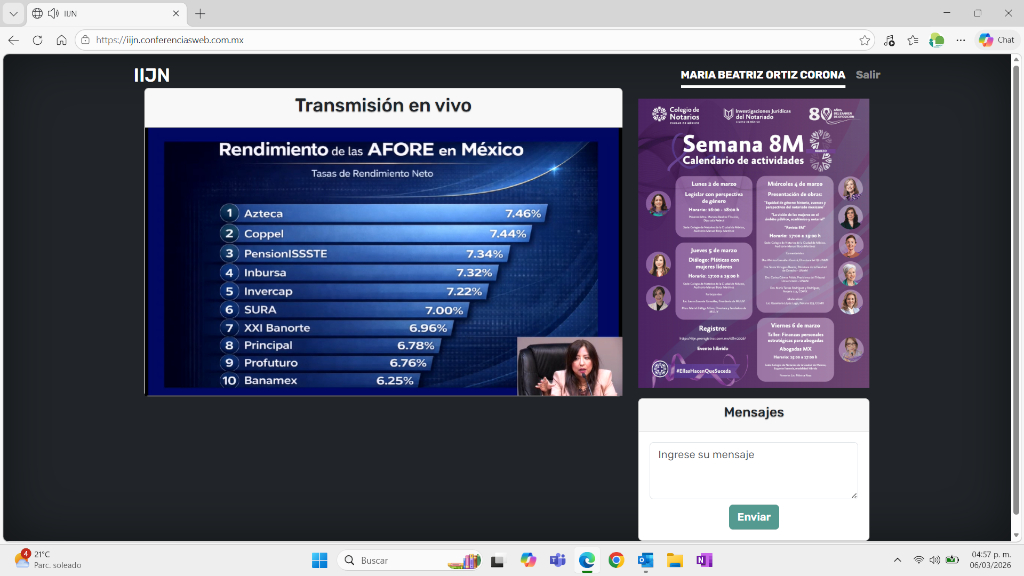Open File Explorer on taskbar
The width and height of the screenshot is (1024, 576).
[x=675, y=560]
